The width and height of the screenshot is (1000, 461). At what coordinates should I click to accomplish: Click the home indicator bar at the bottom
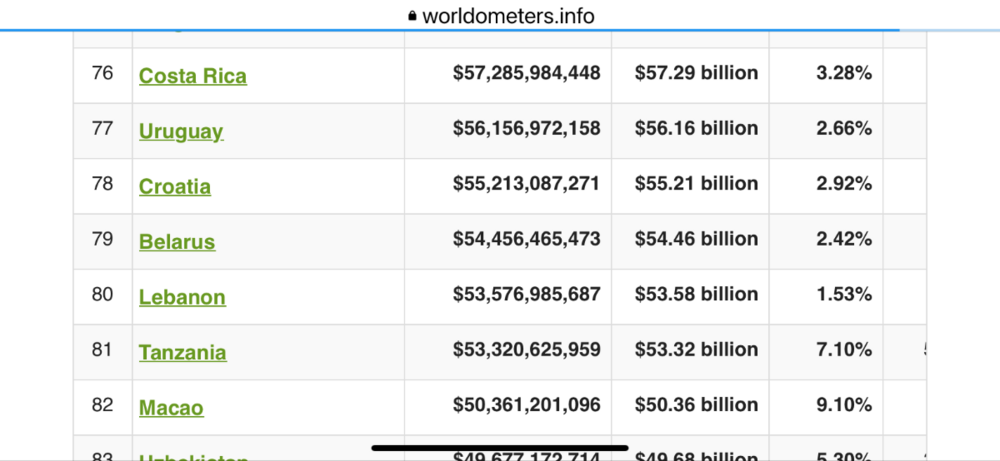tap(500, 447)
